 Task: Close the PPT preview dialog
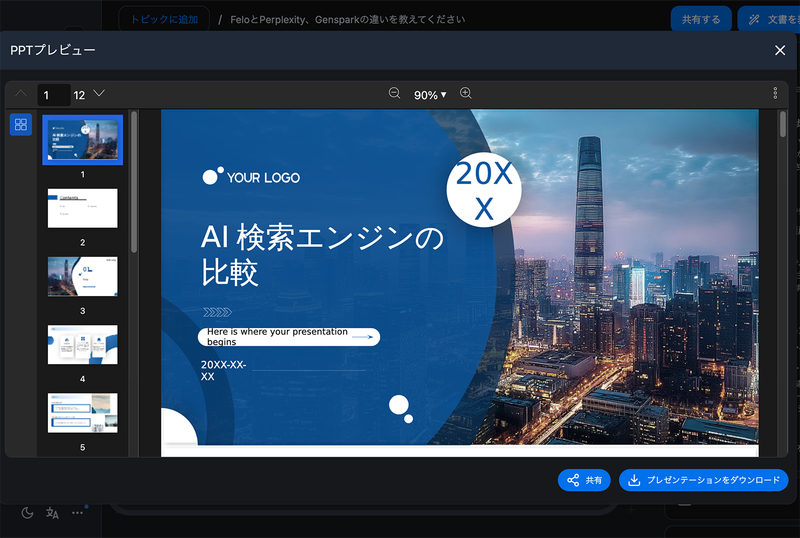click(x=780, y=50)
